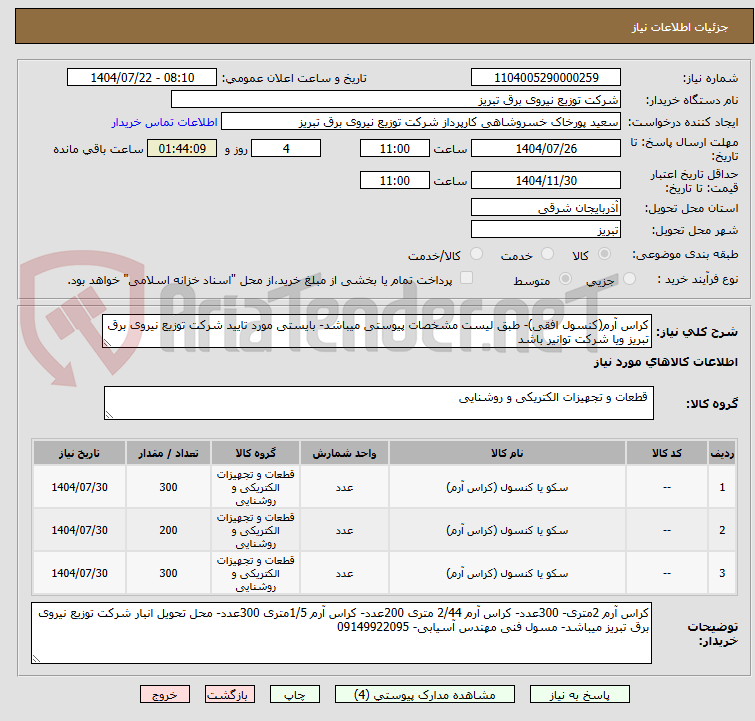Viewport: 755px width, 721px height.
Task: Click the deadline time field 11:00 beside 1404/07/26
Action: [x=394, y=148]
